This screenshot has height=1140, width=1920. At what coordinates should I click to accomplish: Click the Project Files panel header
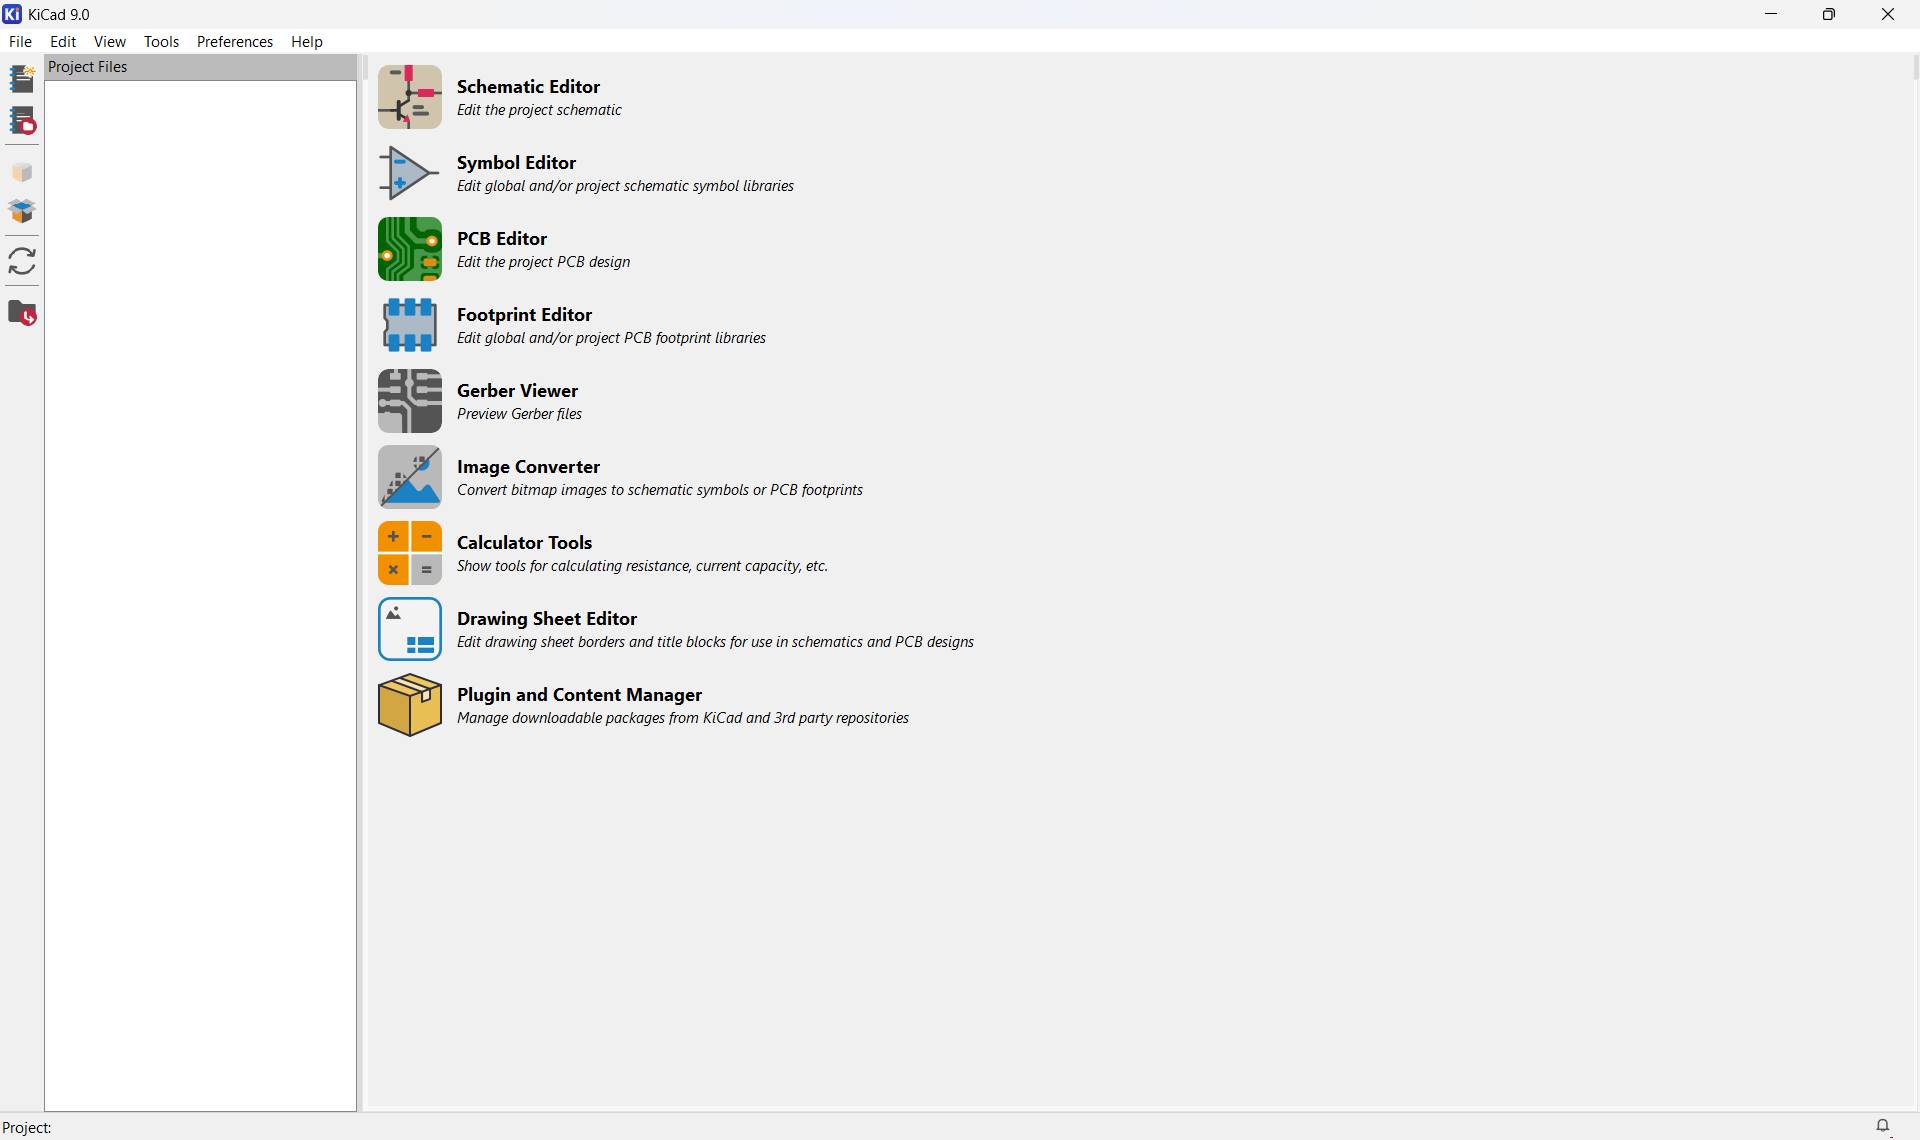[200, 67]
